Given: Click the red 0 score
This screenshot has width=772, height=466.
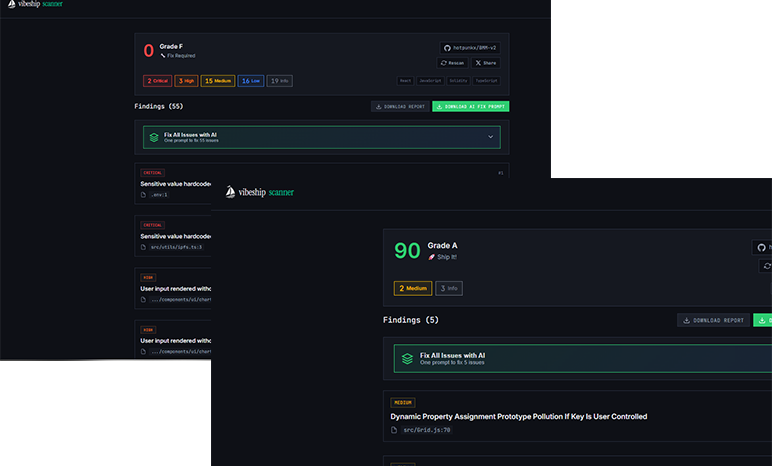Looking at the screenshot, I should click(149, 51).
